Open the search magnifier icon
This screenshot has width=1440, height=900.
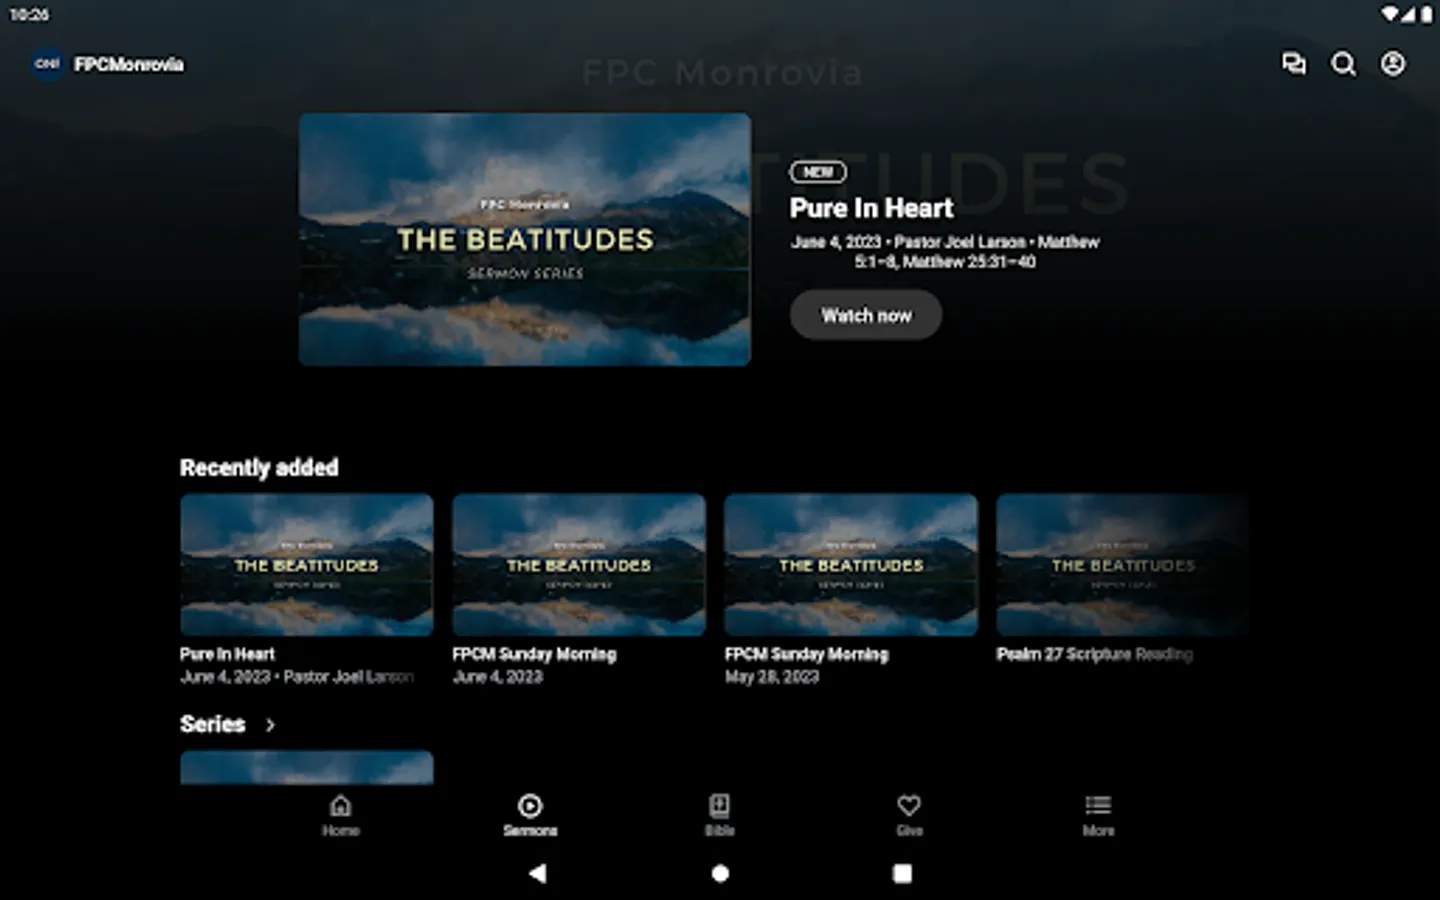click(1343, 64)
